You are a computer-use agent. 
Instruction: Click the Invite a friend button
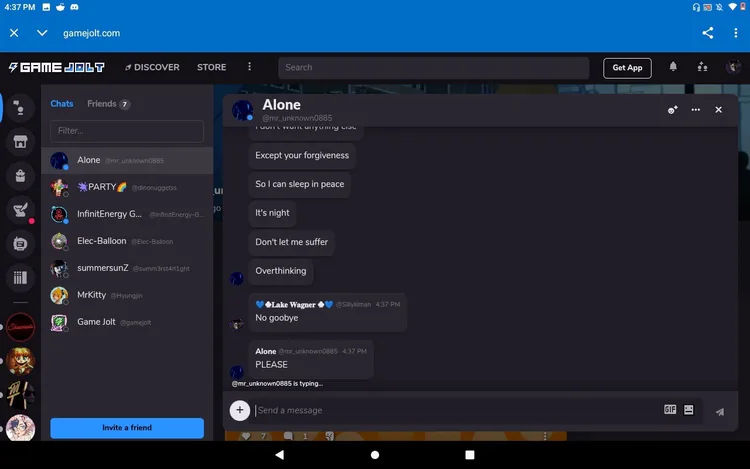[127, 428]
